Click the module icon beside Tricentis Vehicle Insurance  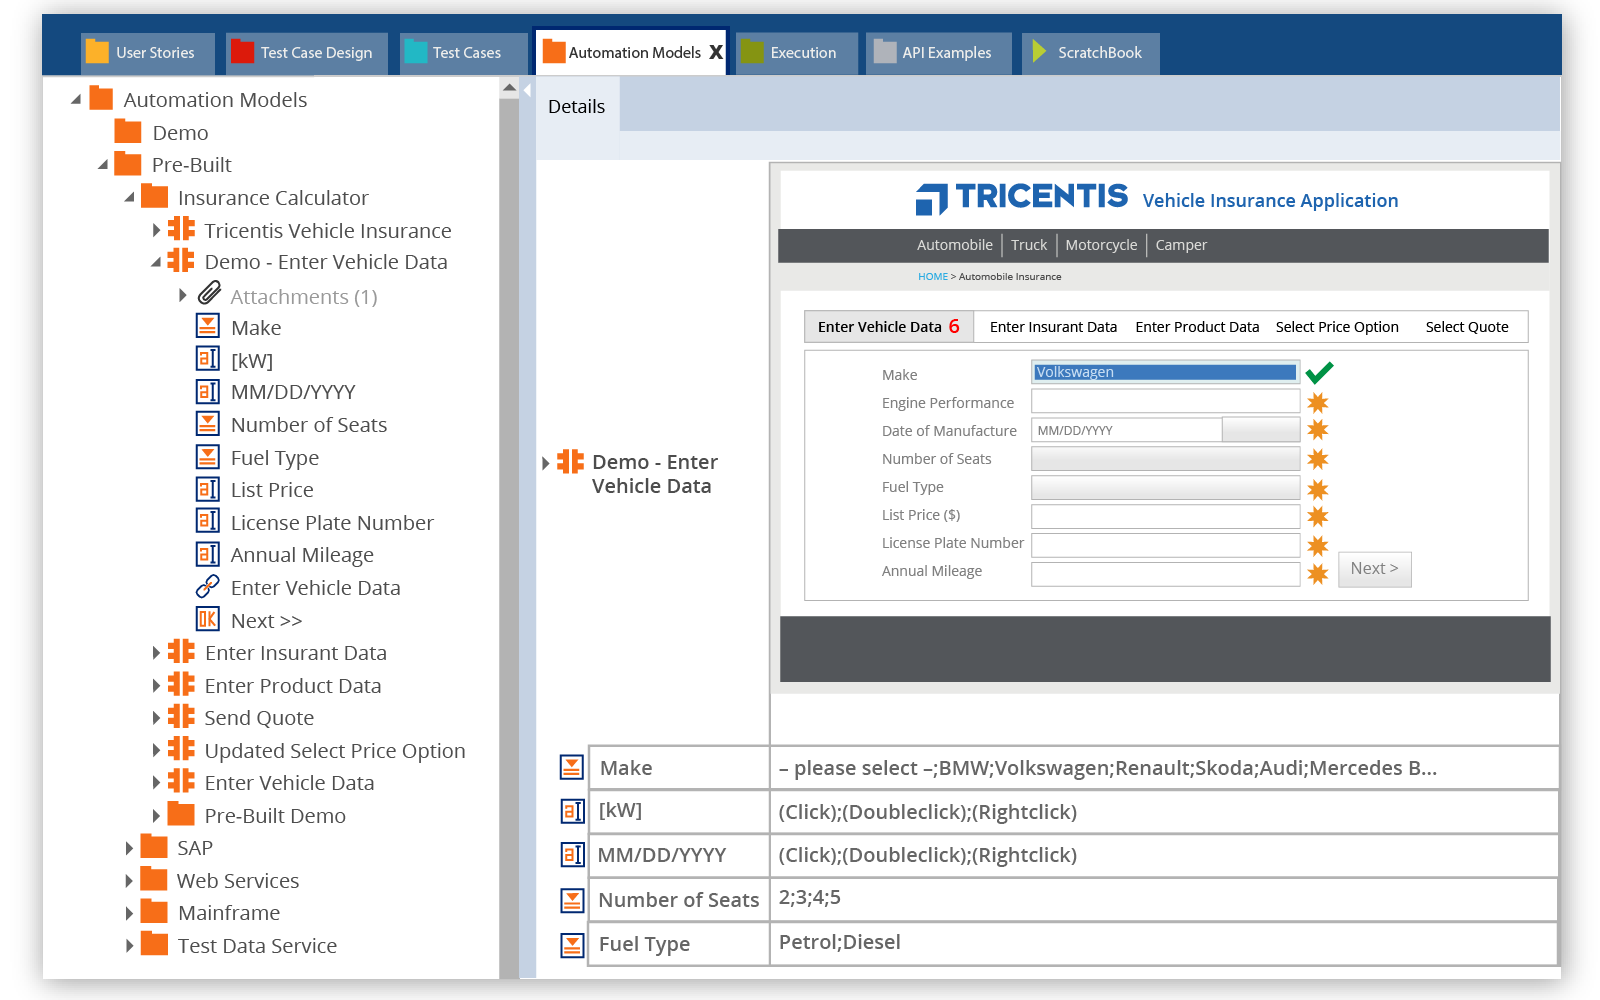(x=181, y=229)
